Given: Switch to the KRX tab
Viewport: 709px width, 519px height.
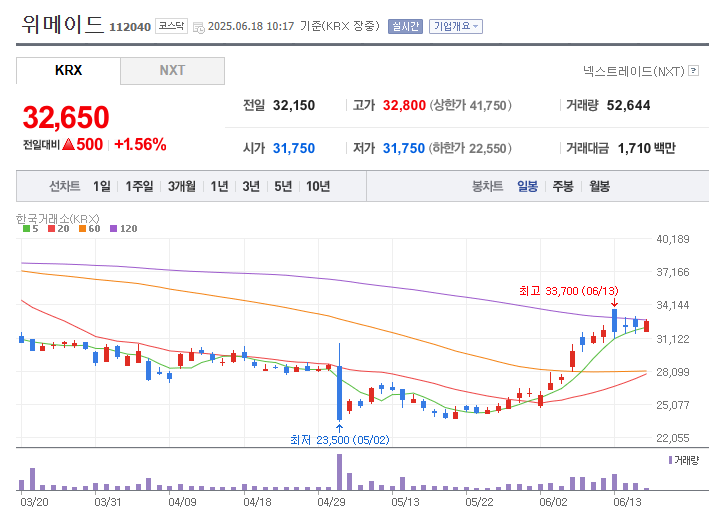Looking at the screenshot, I should click(x=68, y=71).
